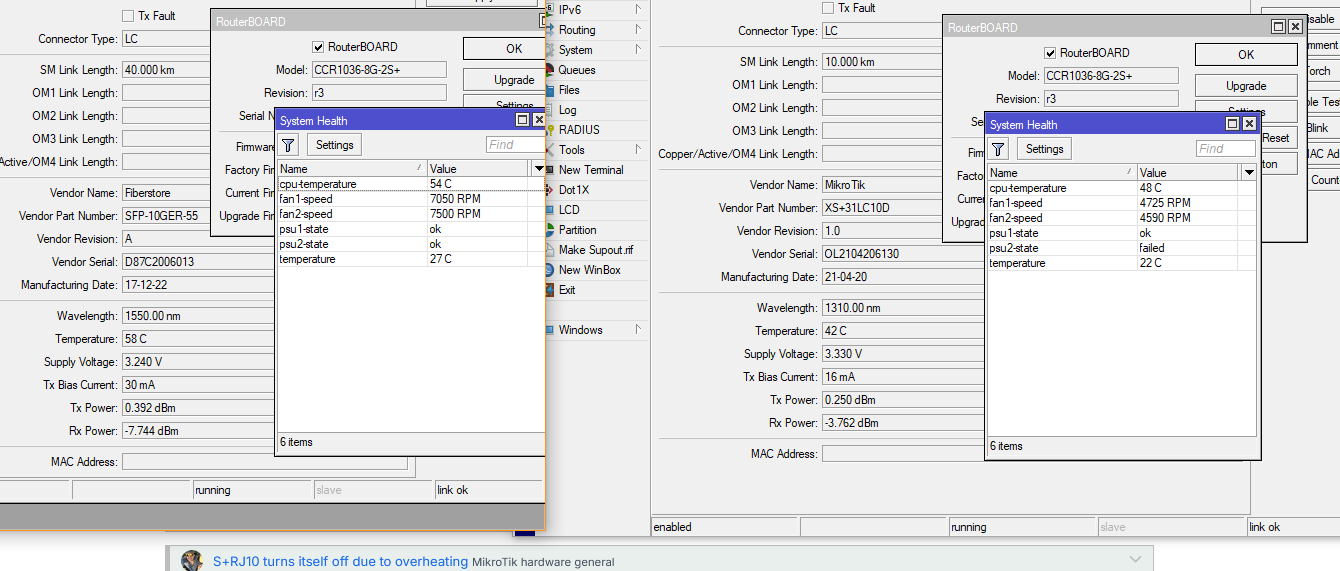The height and width of the screenshot is (571, 1340).
Task: Click Upgrade in right RouterBOARD dialog
Action: [x=1246, y=86]
